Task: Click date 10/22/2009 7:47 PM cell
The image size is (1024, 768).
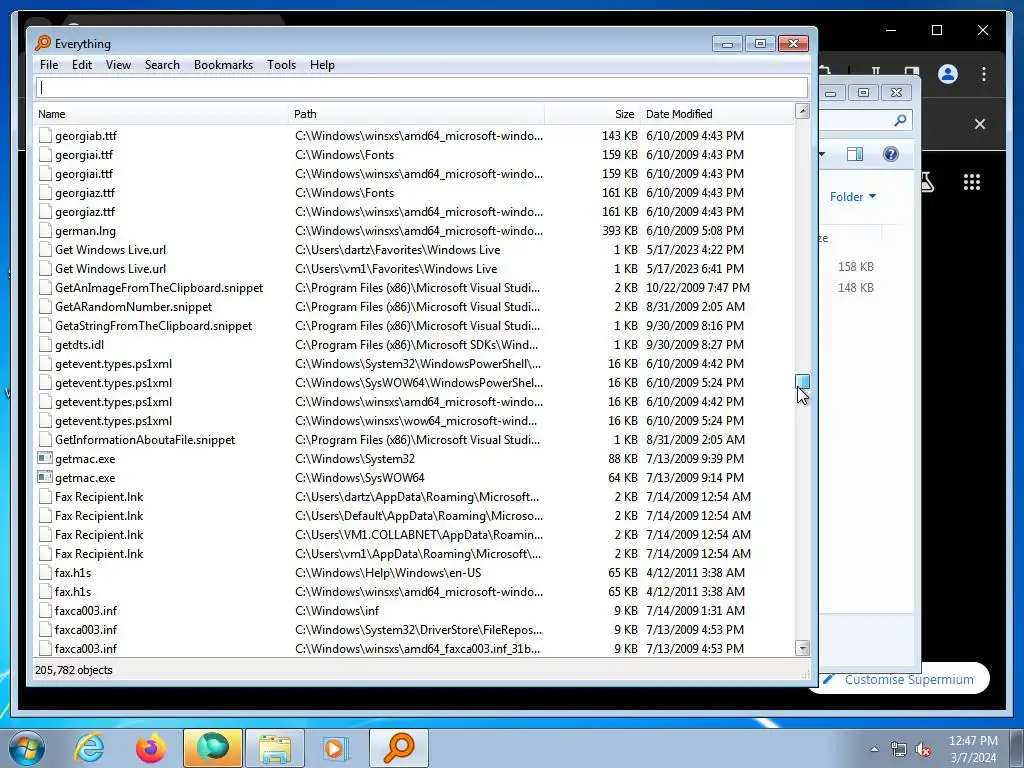Action: coord(697,287)
